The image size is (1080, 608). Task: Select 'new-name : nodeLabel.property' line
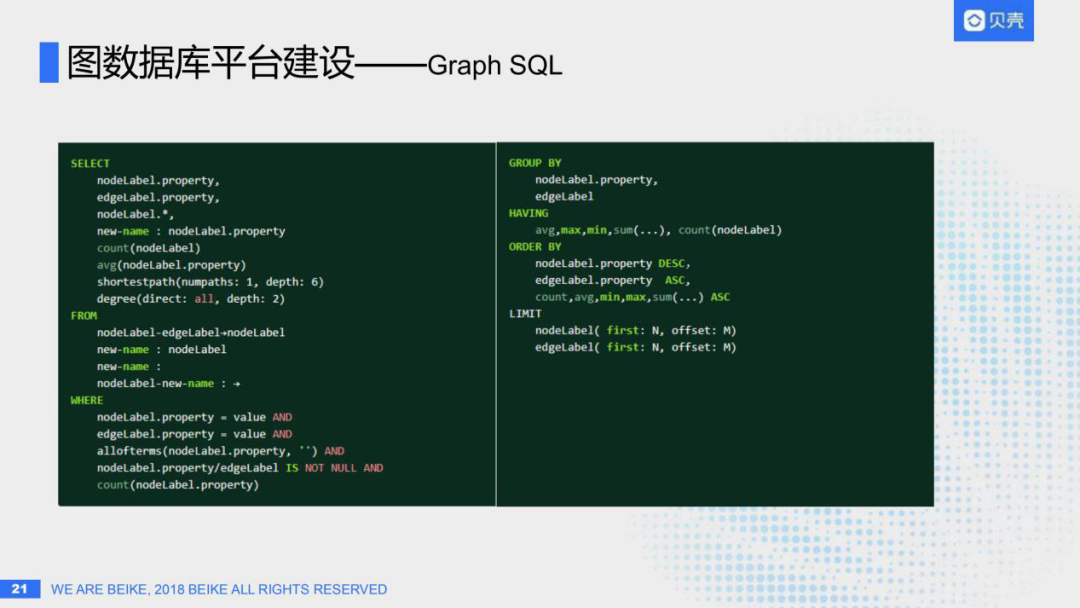tap(191, 231)
